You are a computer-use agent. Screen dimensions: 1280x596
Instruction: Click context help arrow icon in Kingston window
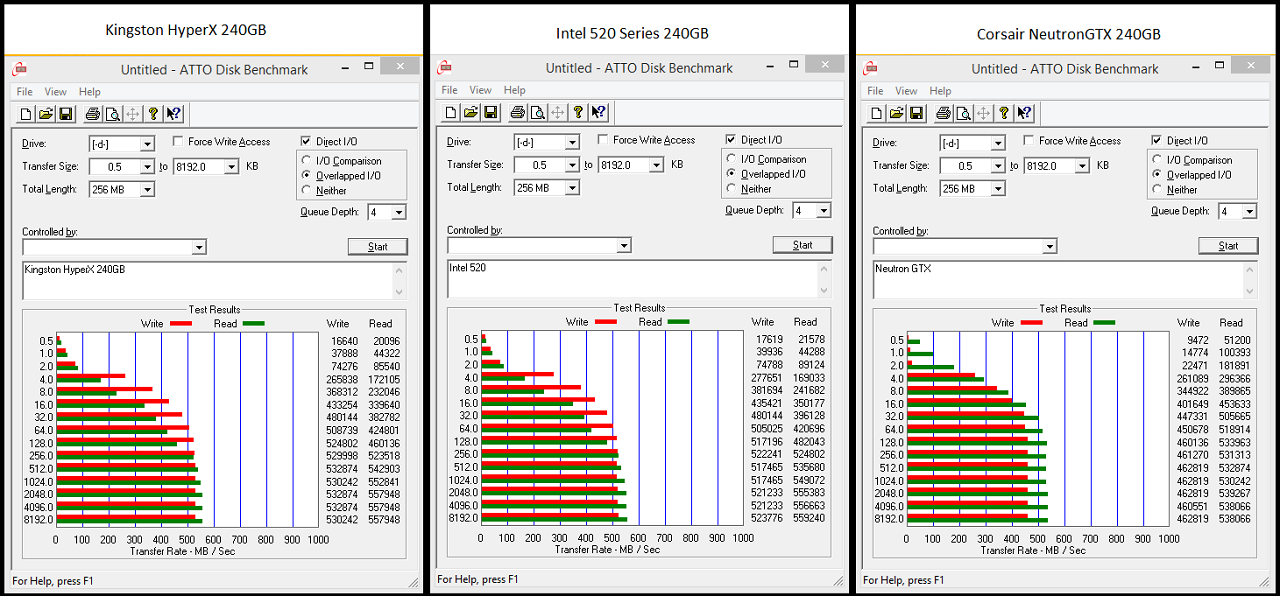pyautogui.click(x=173, y=114)
